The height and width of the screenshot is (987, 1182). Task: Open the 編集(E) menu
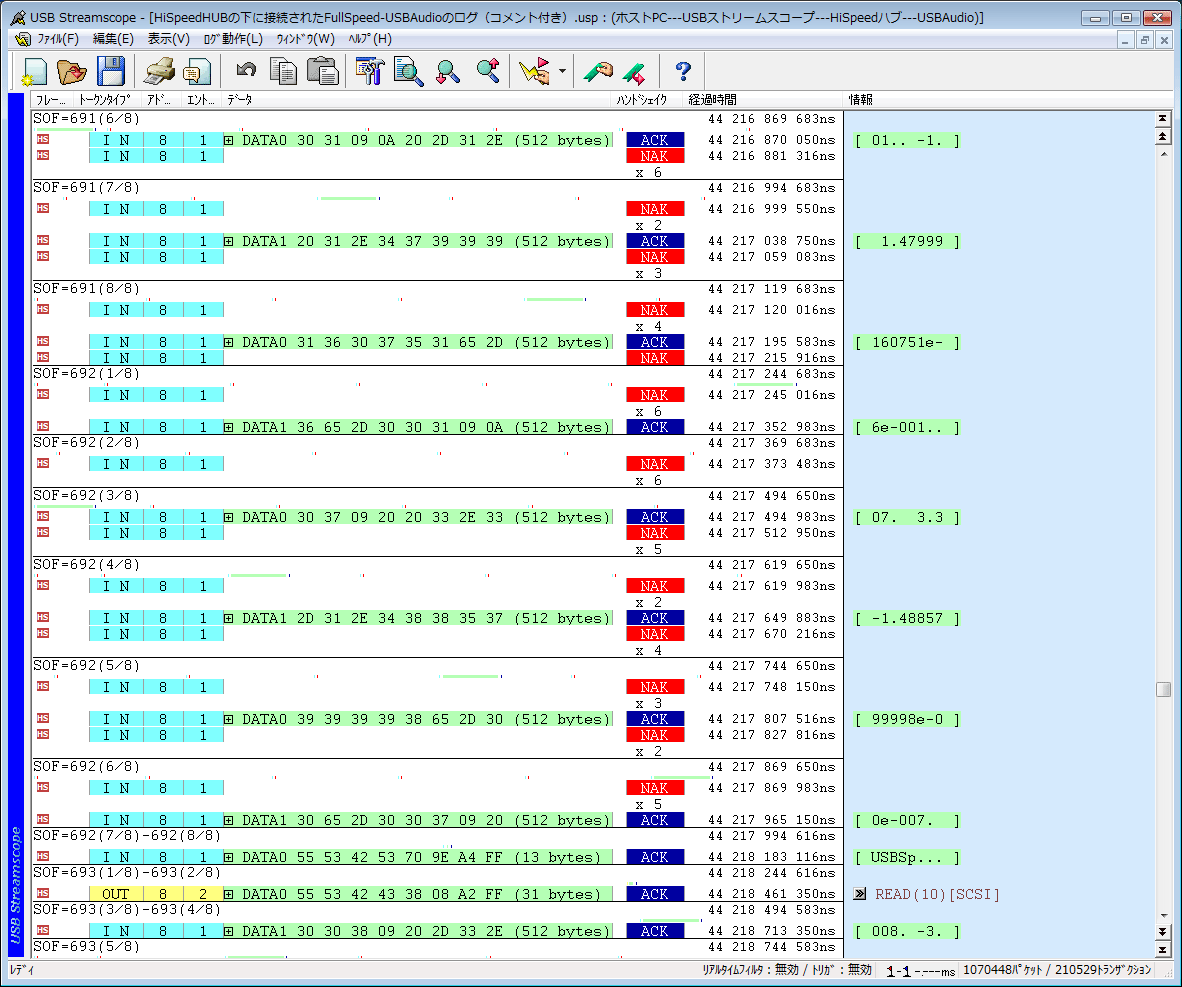[113, 39]
